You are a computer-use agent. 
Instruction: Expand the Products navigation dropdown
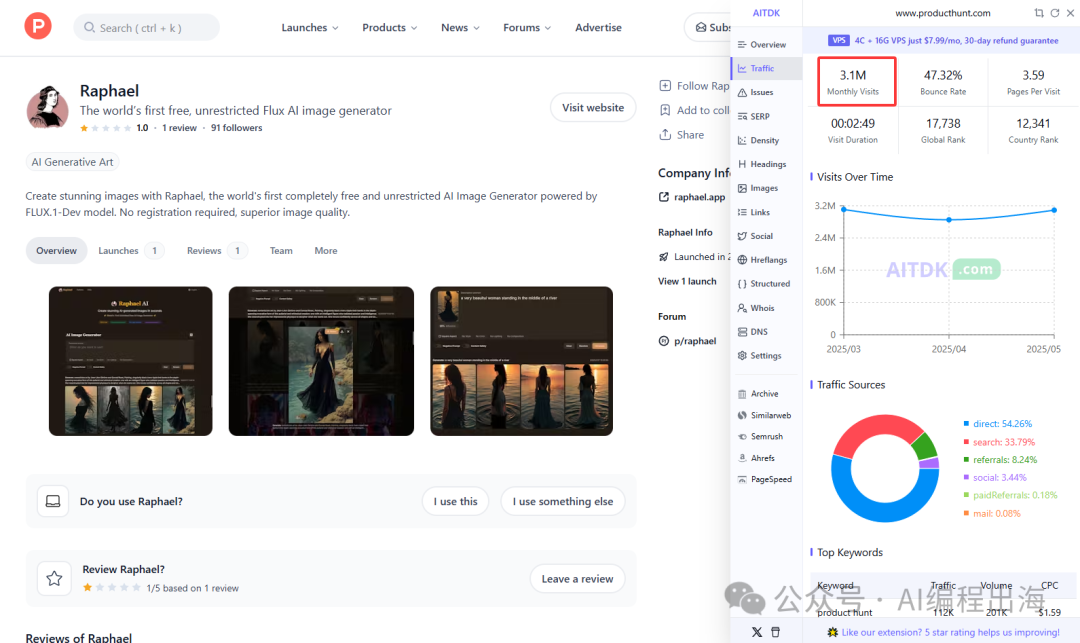point(390,28)
